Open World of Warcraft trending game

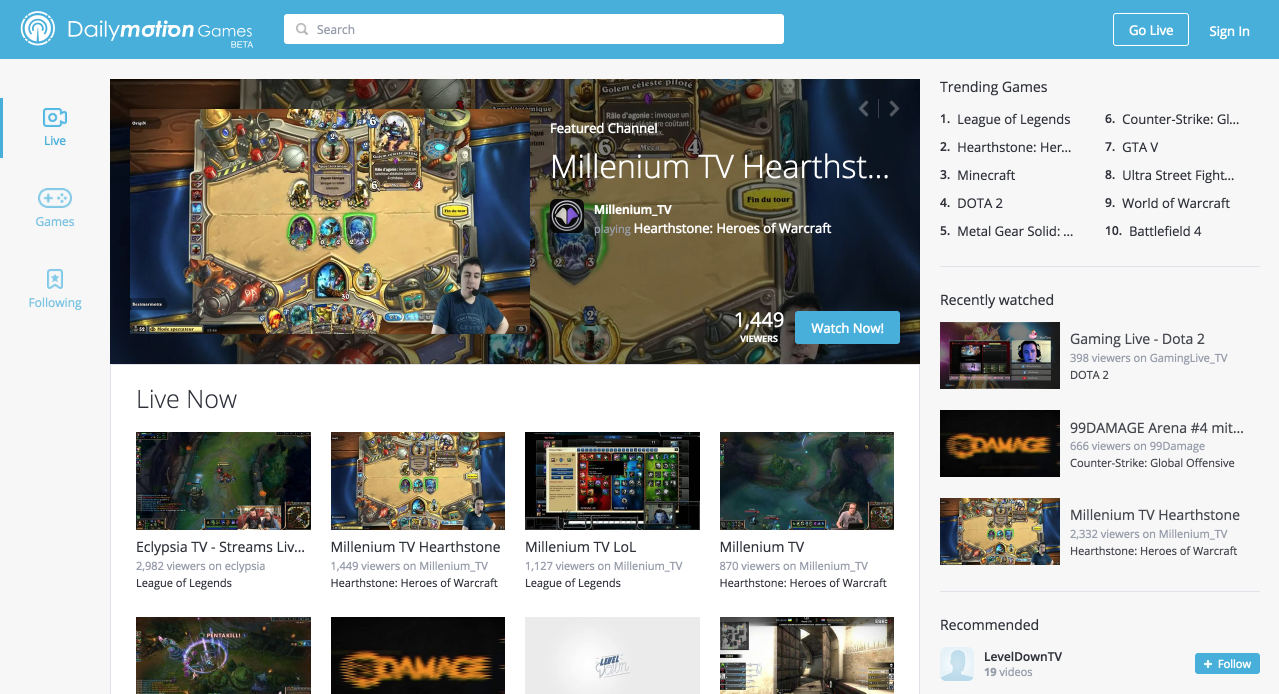tap(1176, 203)
